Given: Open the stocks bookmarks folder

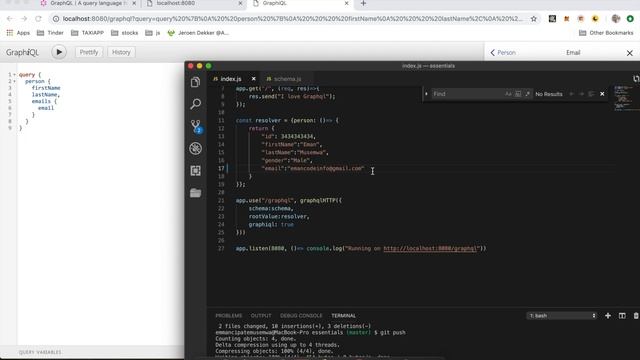Looking at the screenshot, I should click(124, 33).
